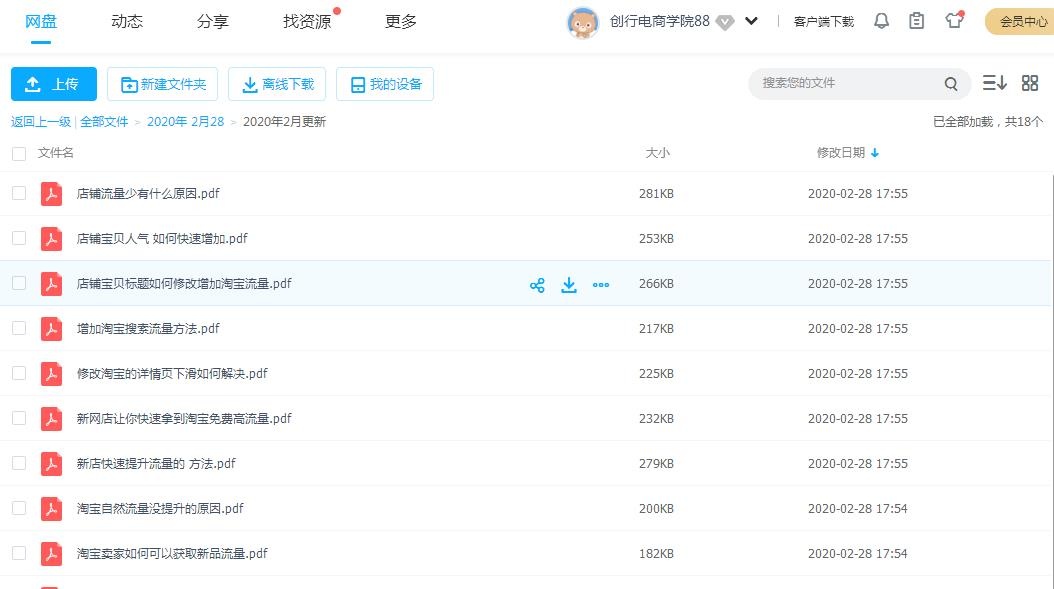Click the coupon icon near 会员中心
Screen dimensions: 1054x589
953,20
